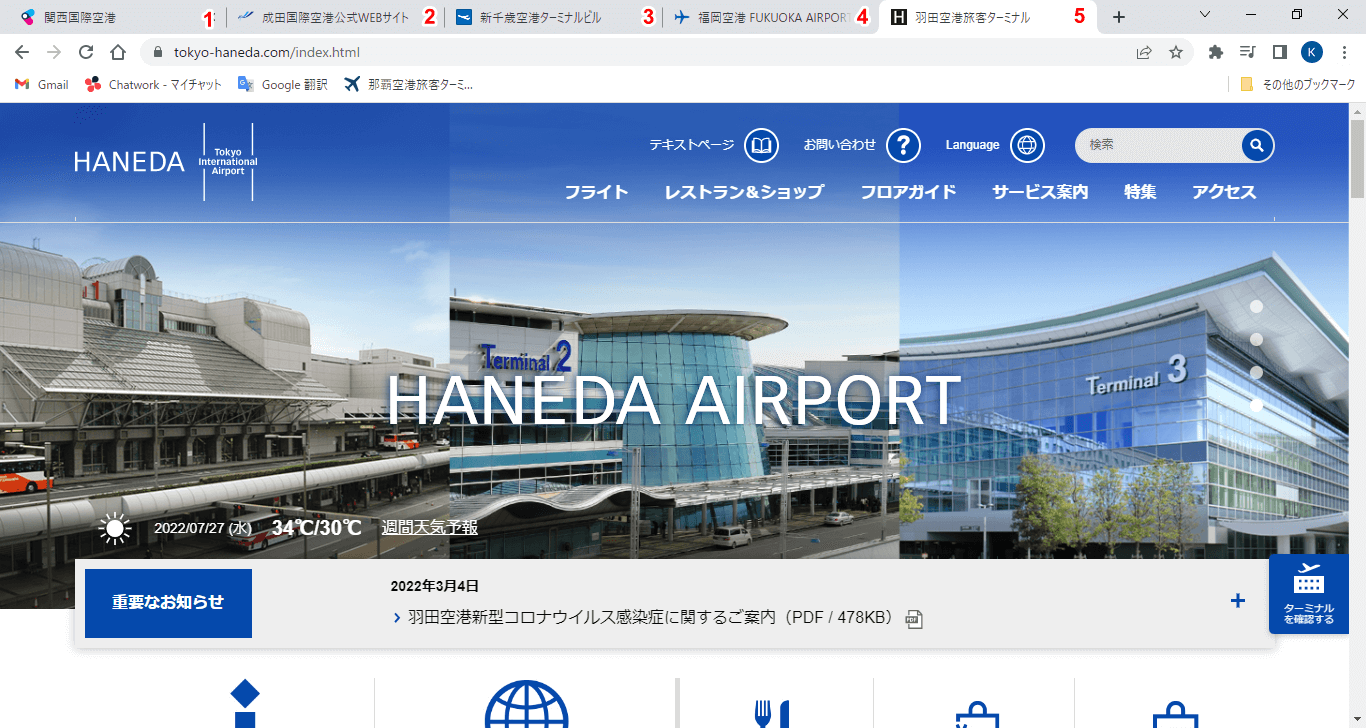Open the media control icon in toolbar

pos(1247,52)
